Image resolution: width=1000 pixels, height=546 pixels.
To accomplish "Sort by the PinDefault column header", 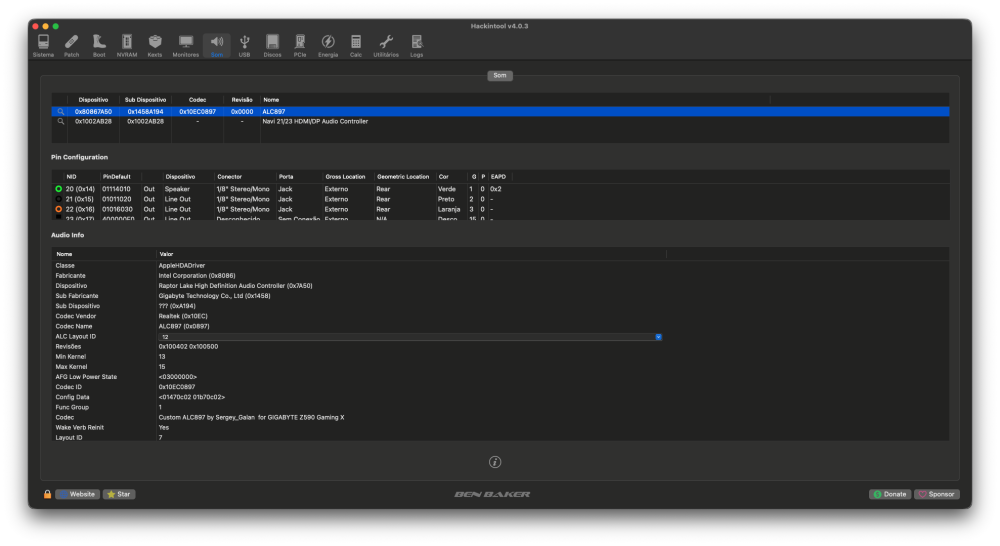I will 117,177.
